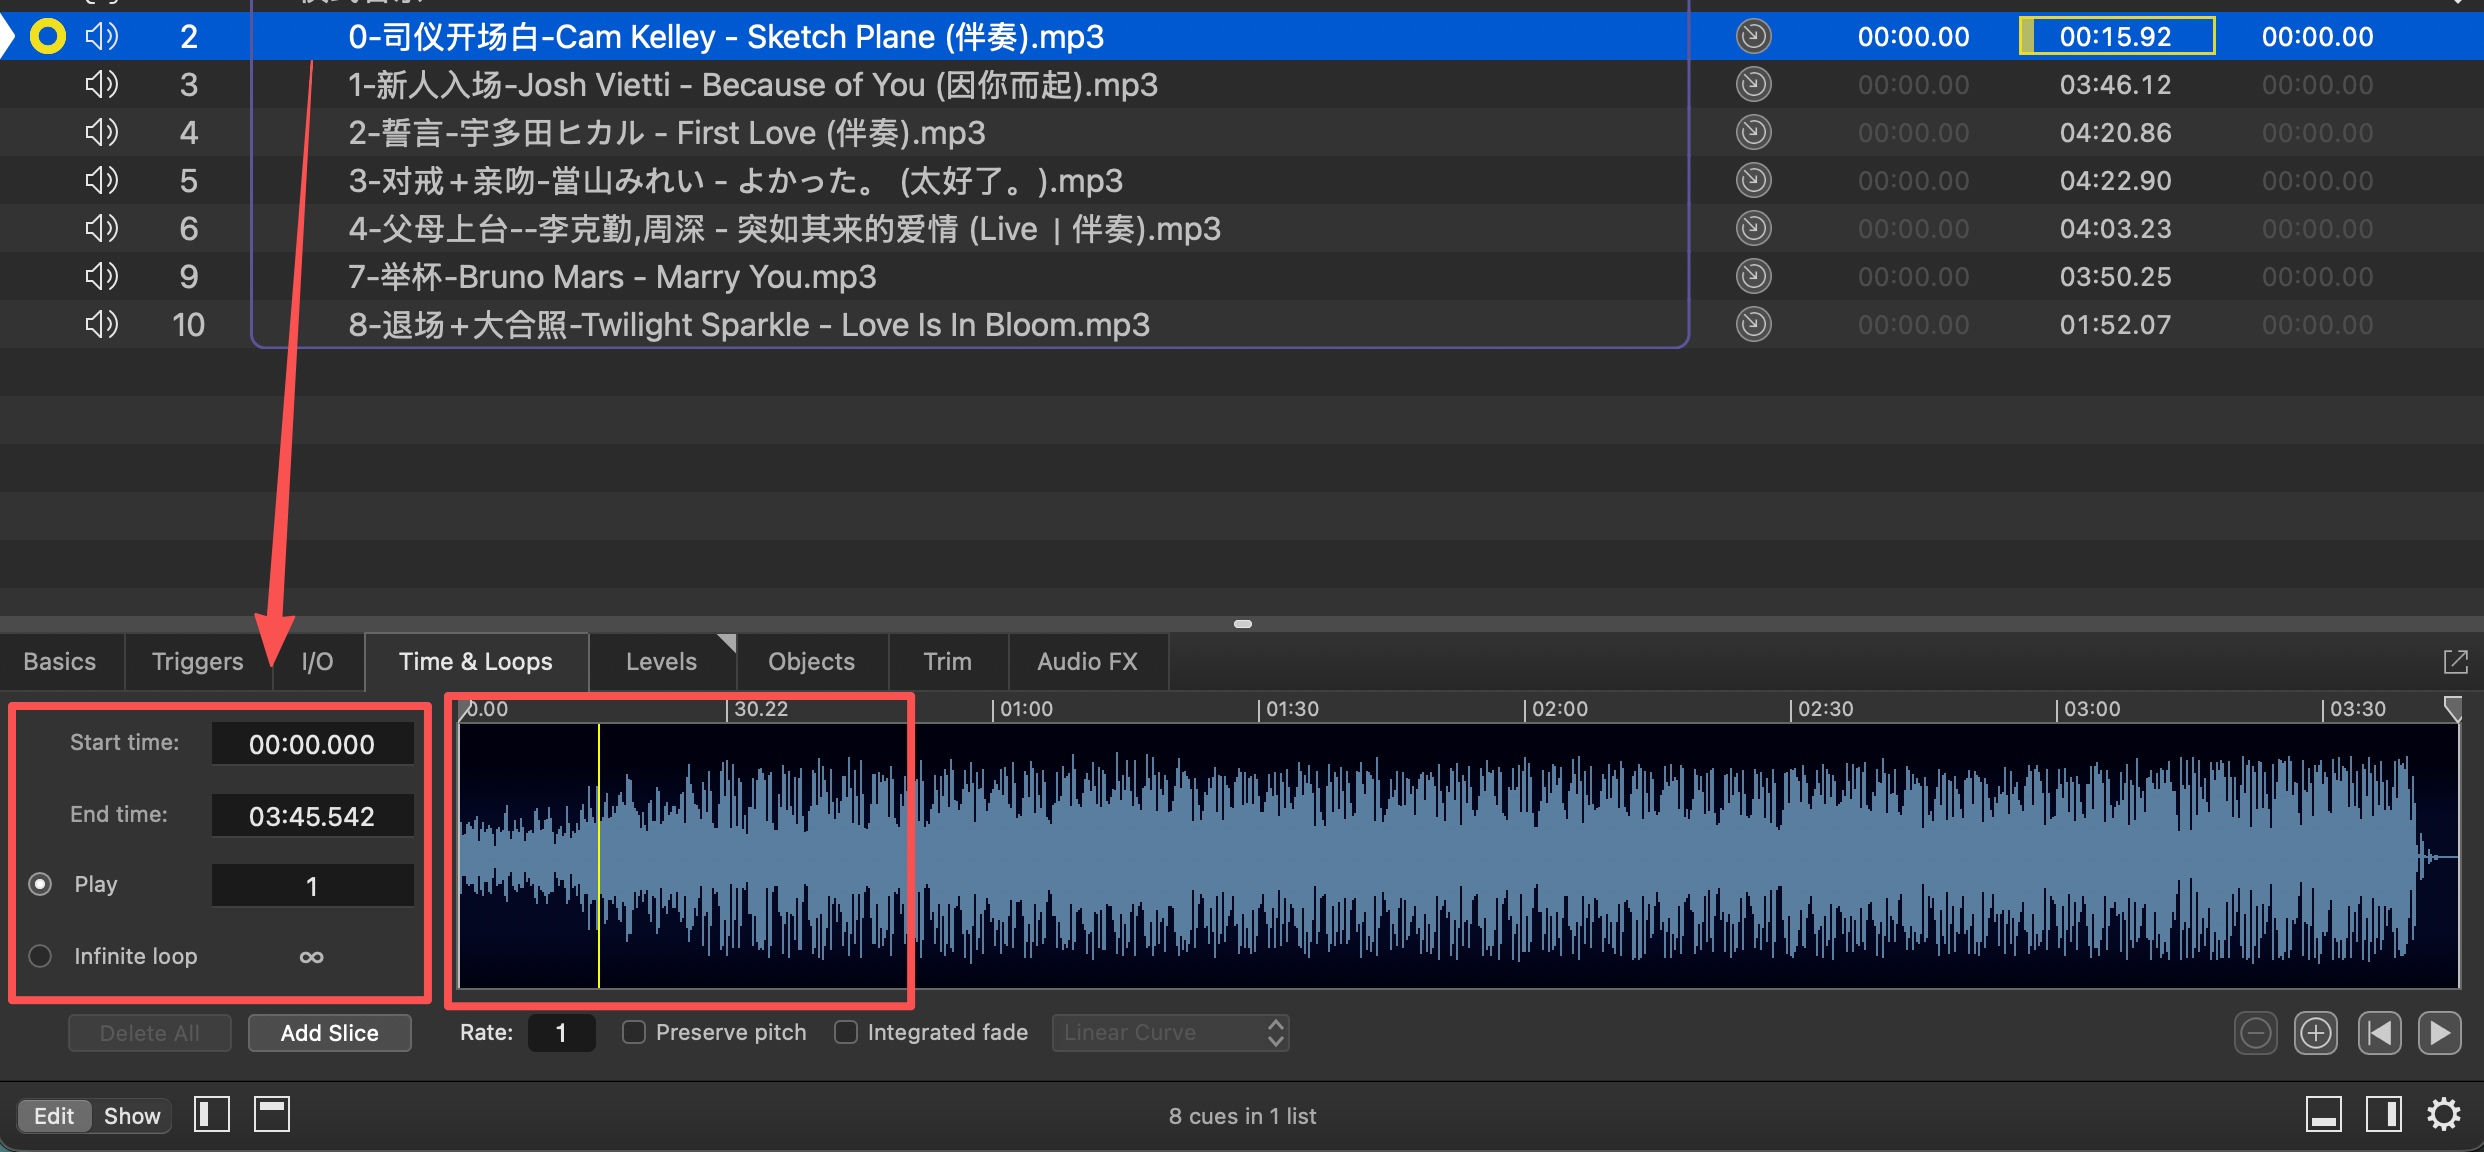The height and width of the screenshot is (1152, 2484).
Task: Select the Play count radio button
Action: click(x=40, y=884)
